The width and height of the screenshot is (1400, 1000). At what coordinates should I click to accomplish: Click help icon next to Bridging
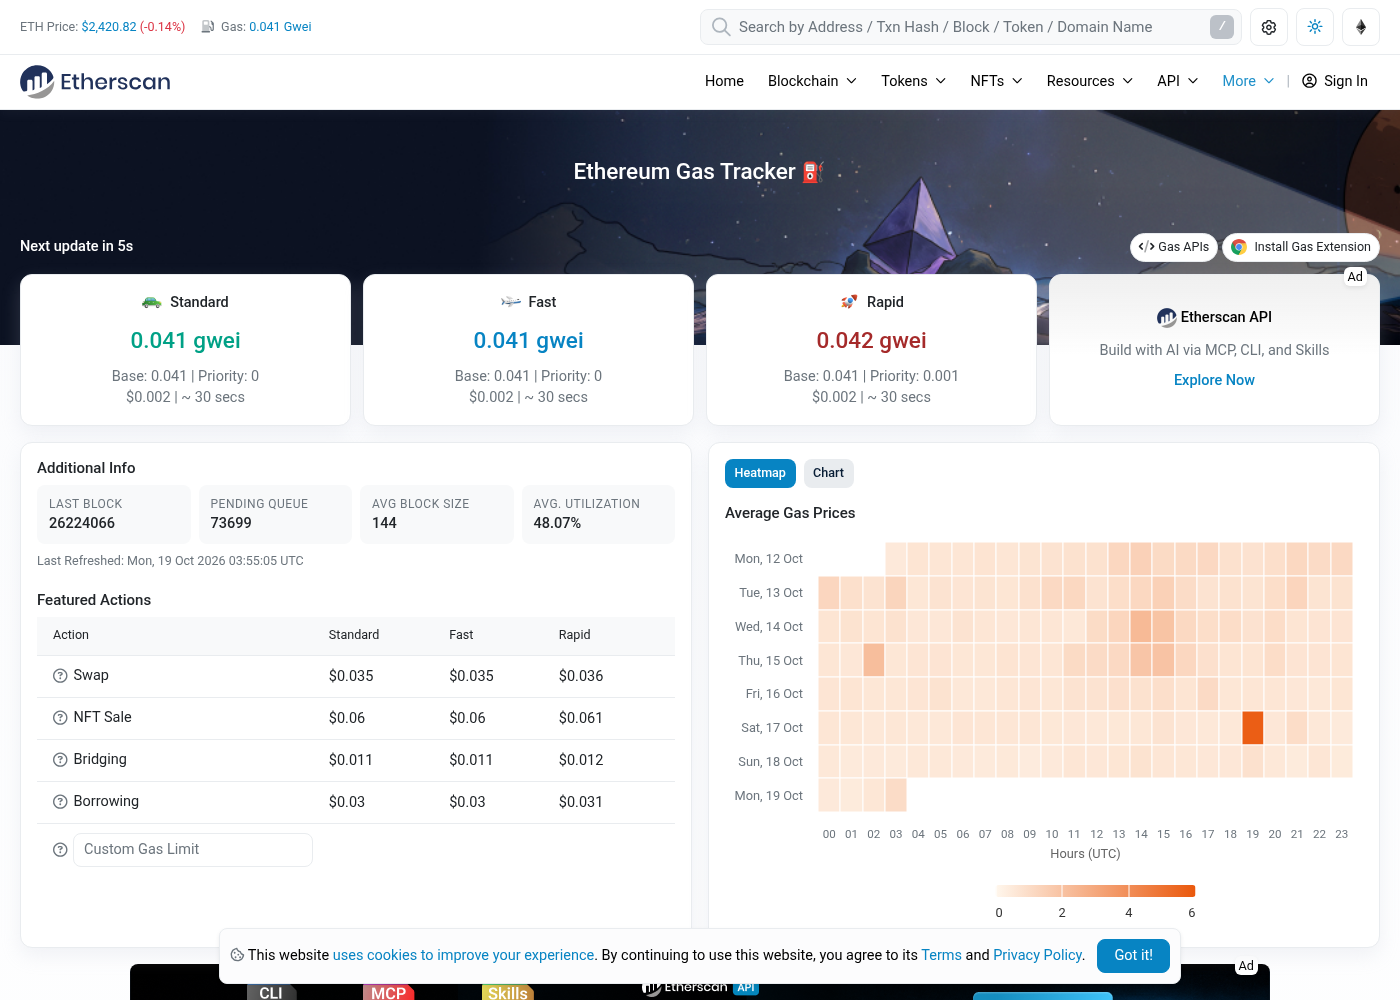(x=60, y=760)
